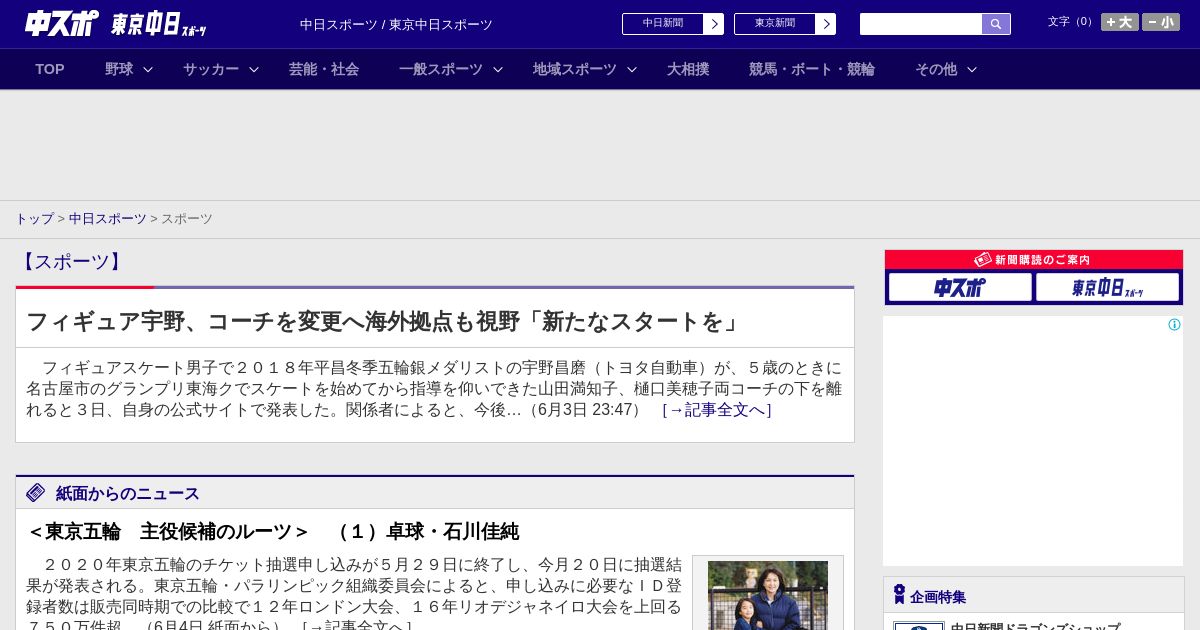
Task: Select 芸能・社会 in the navigation bar
Action: tap(324, 69)
